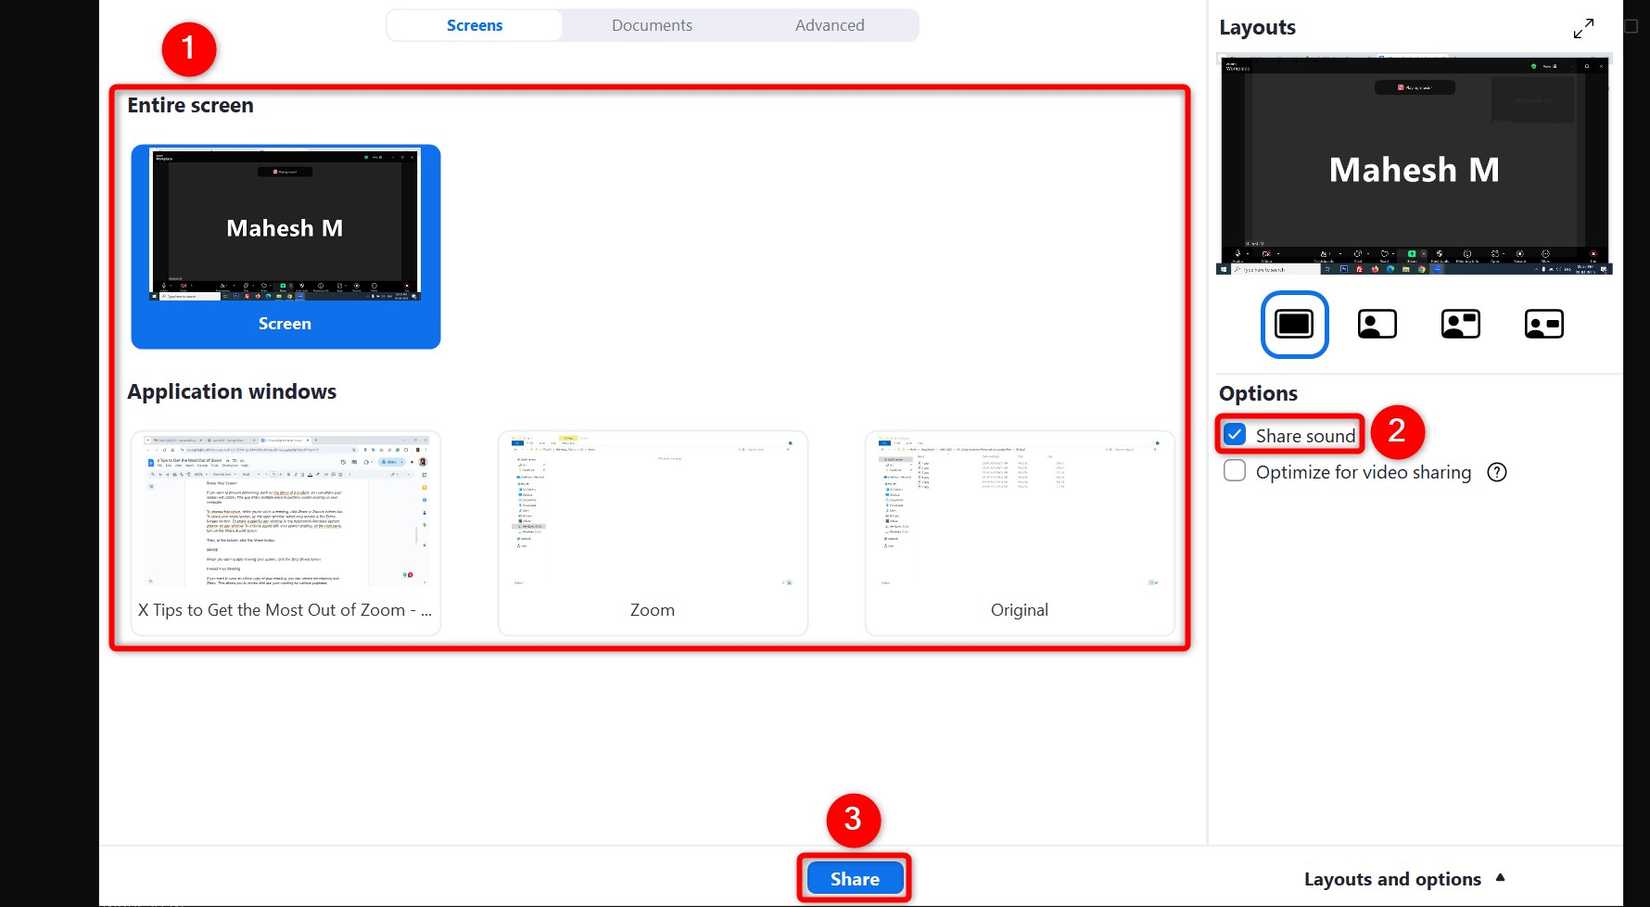Choose the speaker-video-only layout icon

tap(1377, 323)
